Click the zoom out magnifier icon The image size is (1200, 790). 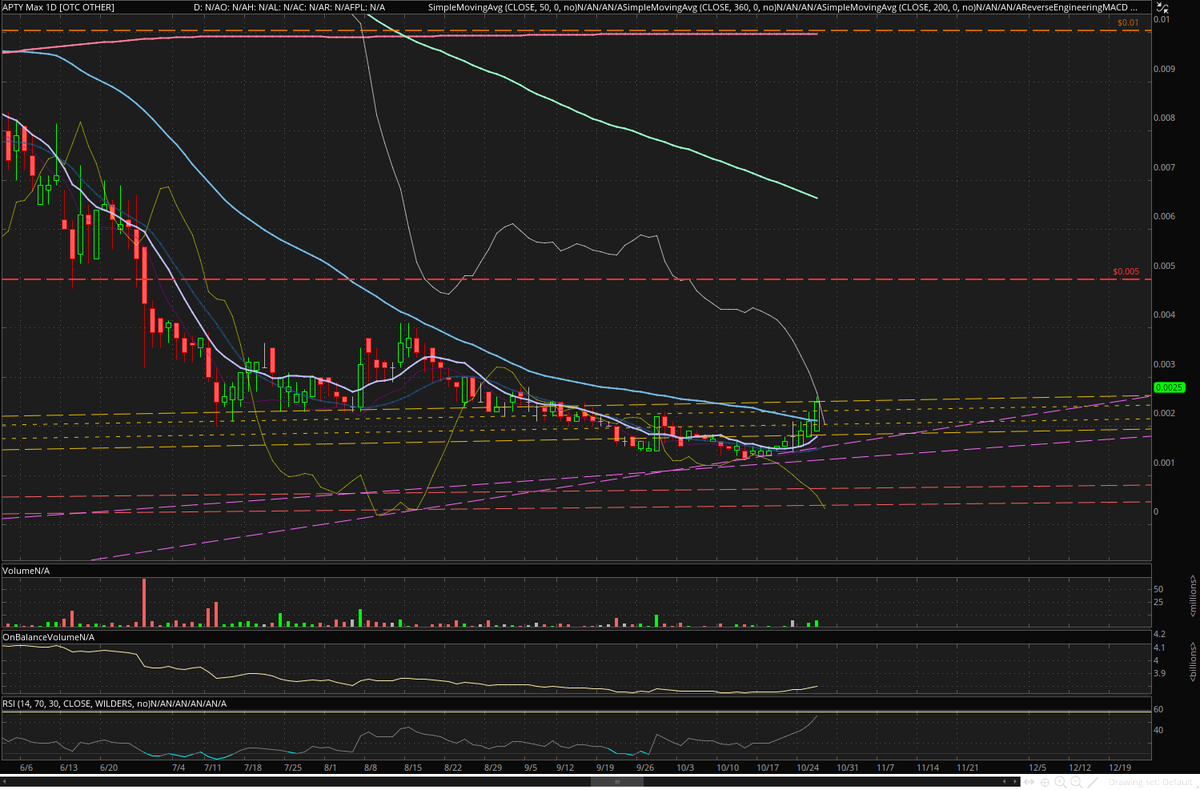pyautogui.click(x=1077, y=782)
